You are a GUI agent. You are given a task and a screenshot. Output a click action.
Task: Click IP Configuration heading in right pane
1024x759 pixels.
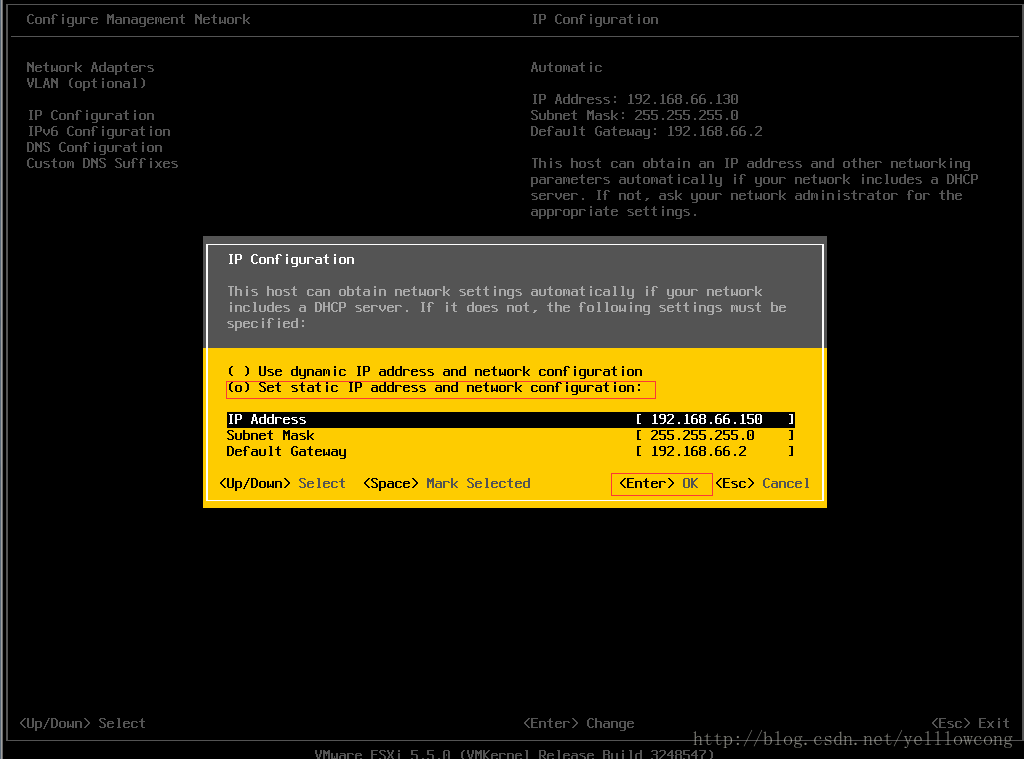click(595, 20)
